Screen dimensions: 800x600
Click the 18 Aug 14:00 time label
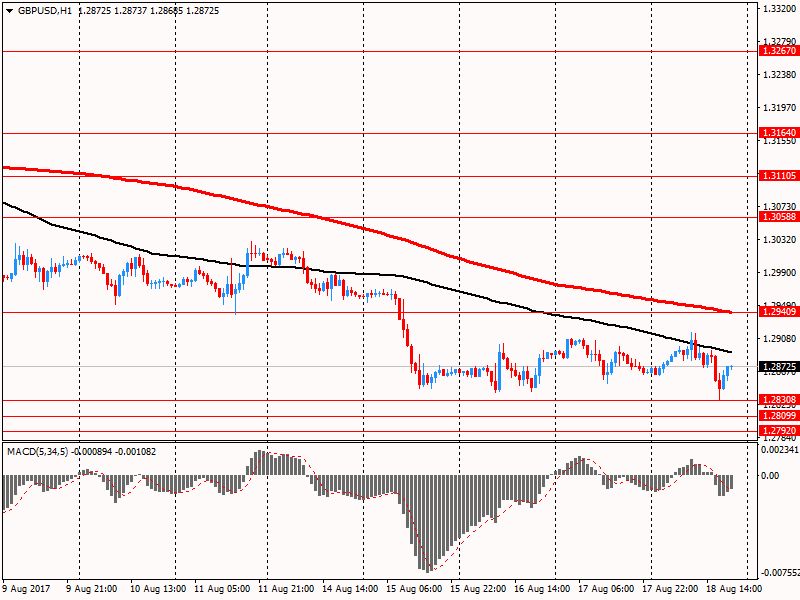(x=734, y=589)
